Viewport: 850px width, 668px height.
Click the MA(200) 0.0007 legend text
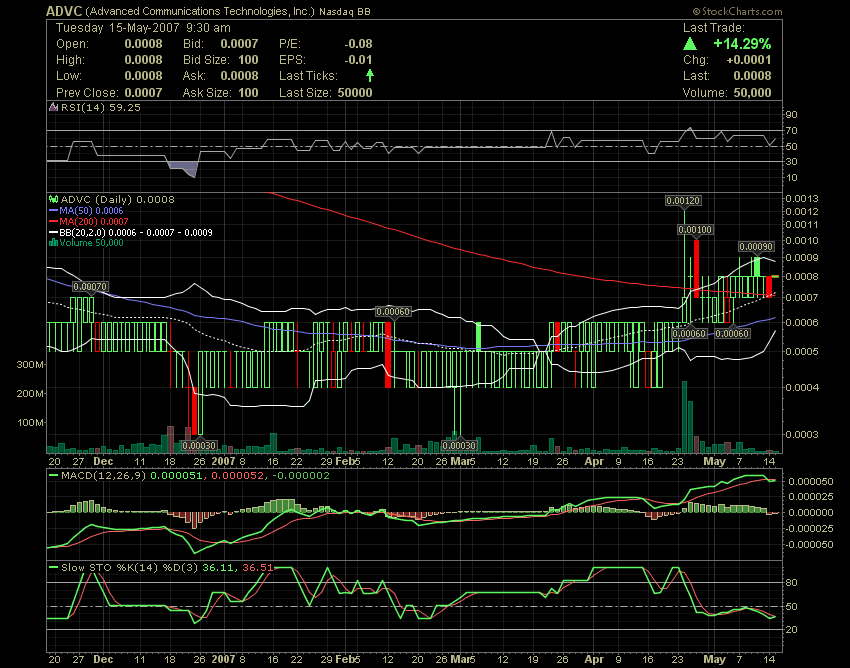(x=94, y=221)
